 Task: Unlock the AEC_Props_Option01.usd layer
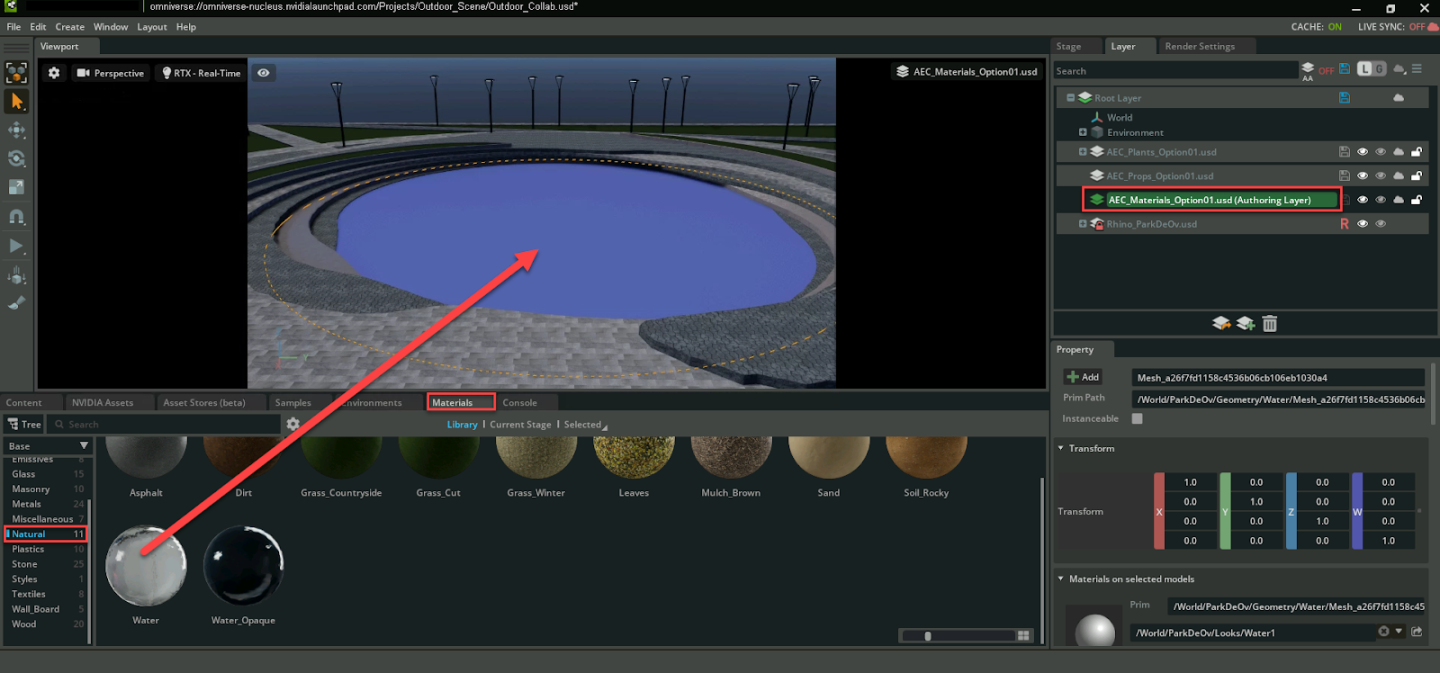click(1416, 176)
